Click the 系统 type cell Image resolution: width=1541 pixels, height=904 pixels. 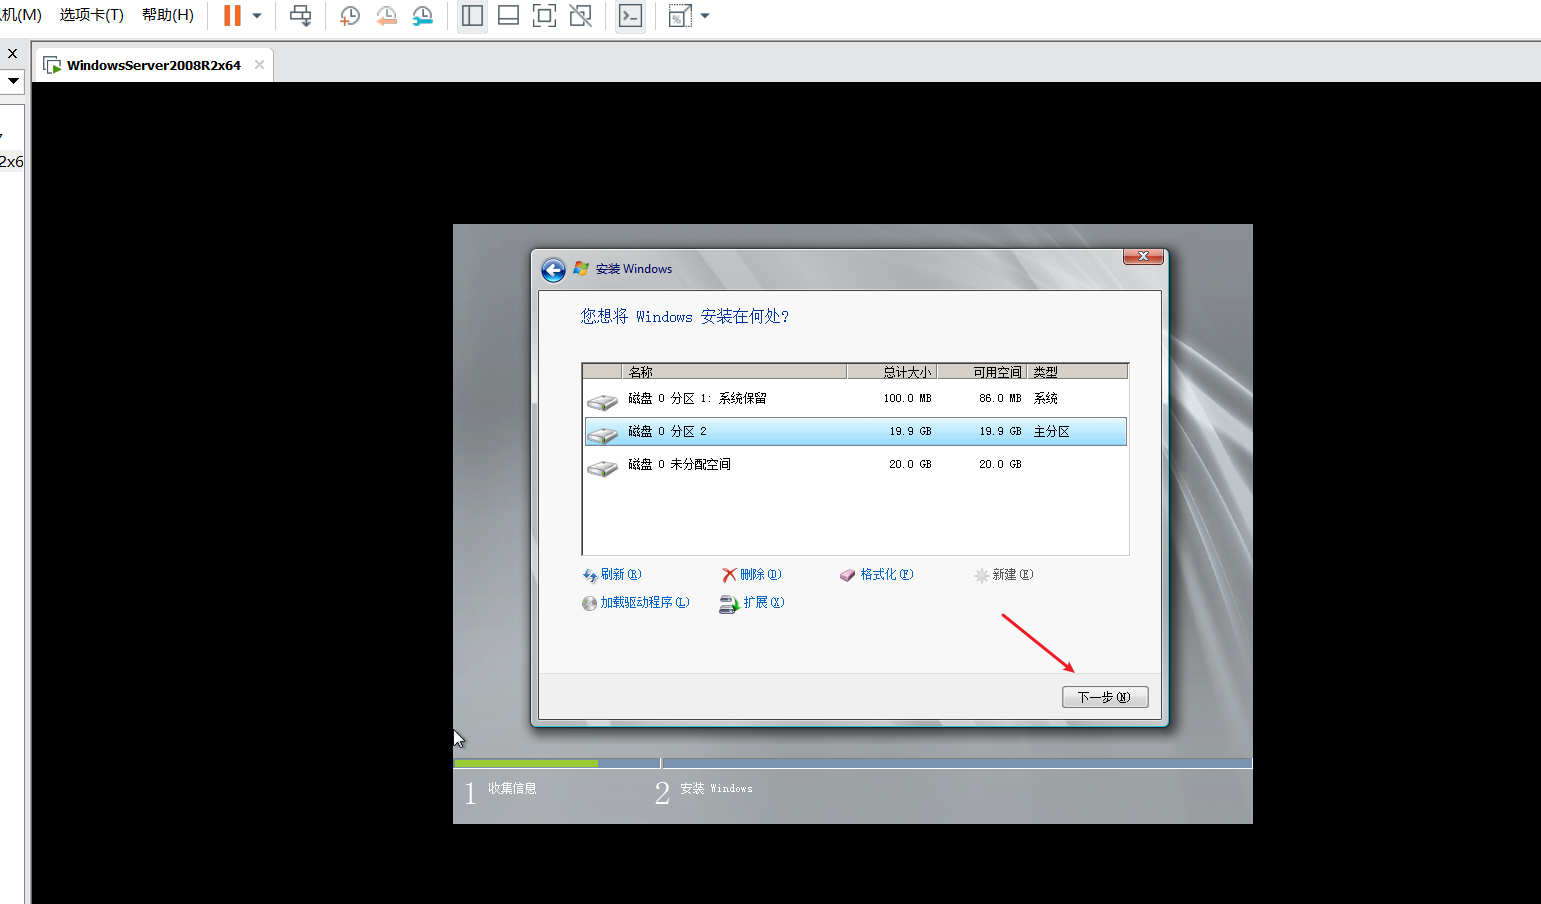point(1045,398)
